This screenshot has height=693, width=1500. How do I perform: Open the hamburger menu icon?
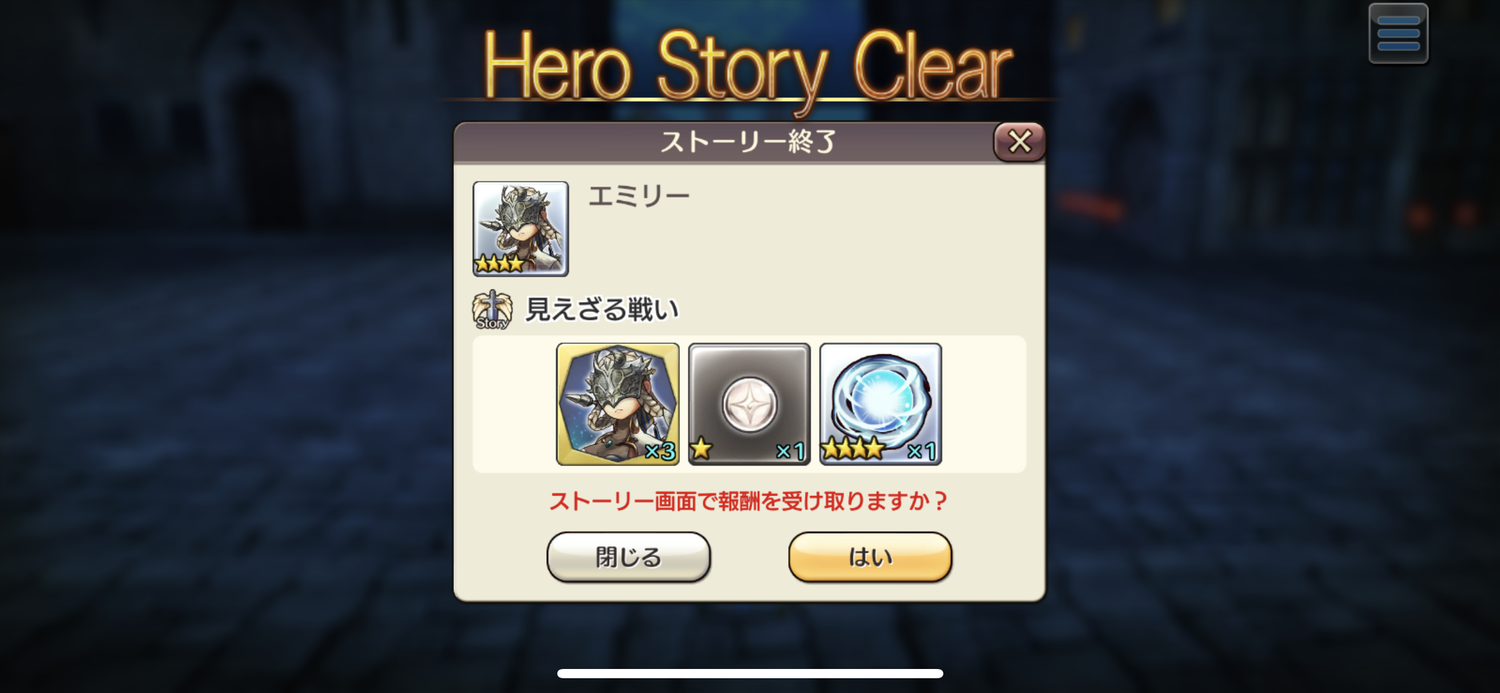[1398, 33]
